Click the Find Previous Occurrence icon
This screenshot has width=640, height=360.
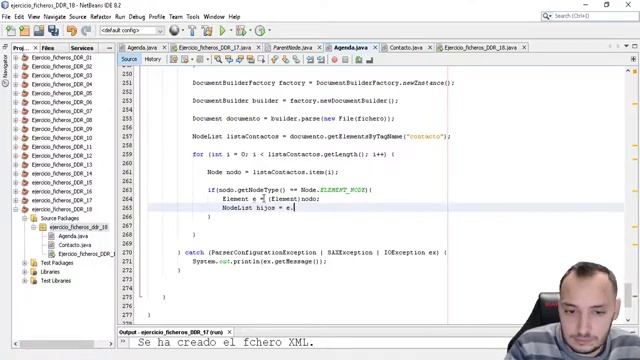tap(229, 60)
